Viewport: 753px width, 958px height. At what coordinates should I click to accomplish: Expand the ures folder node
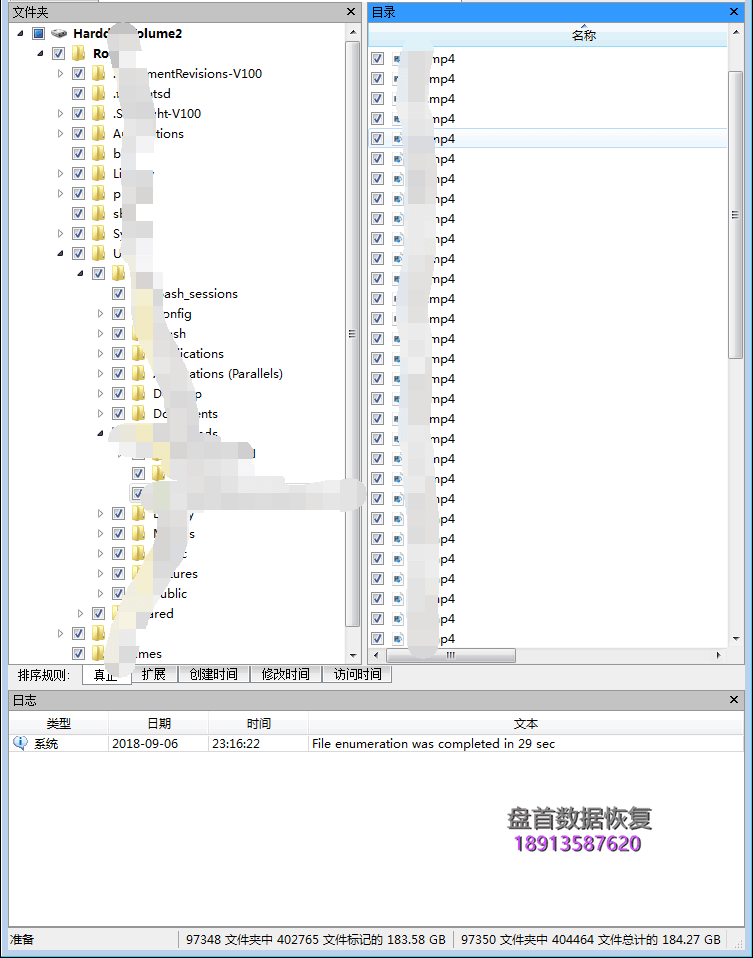pyautogui.click(x=100, y=573)
